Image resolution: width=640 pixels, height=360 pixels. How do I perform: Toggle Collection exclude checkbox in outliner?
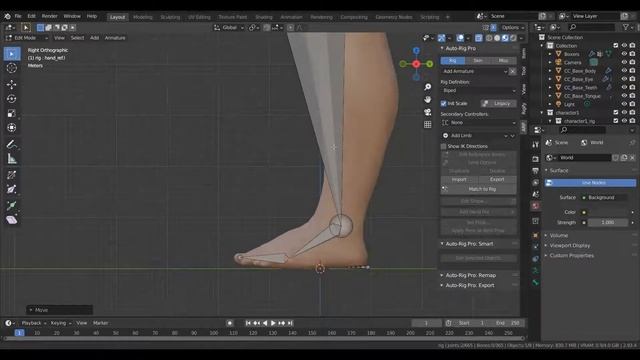point(616,46)
